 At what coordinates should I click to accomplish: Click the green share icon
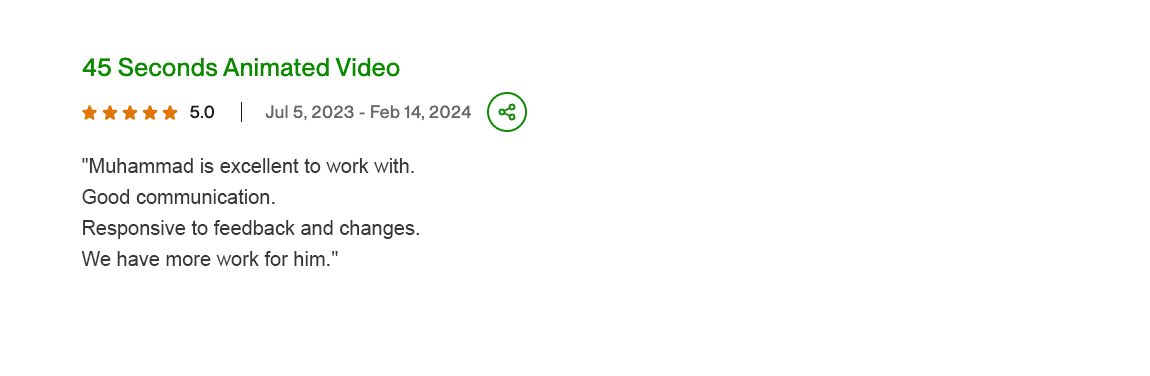507,112
